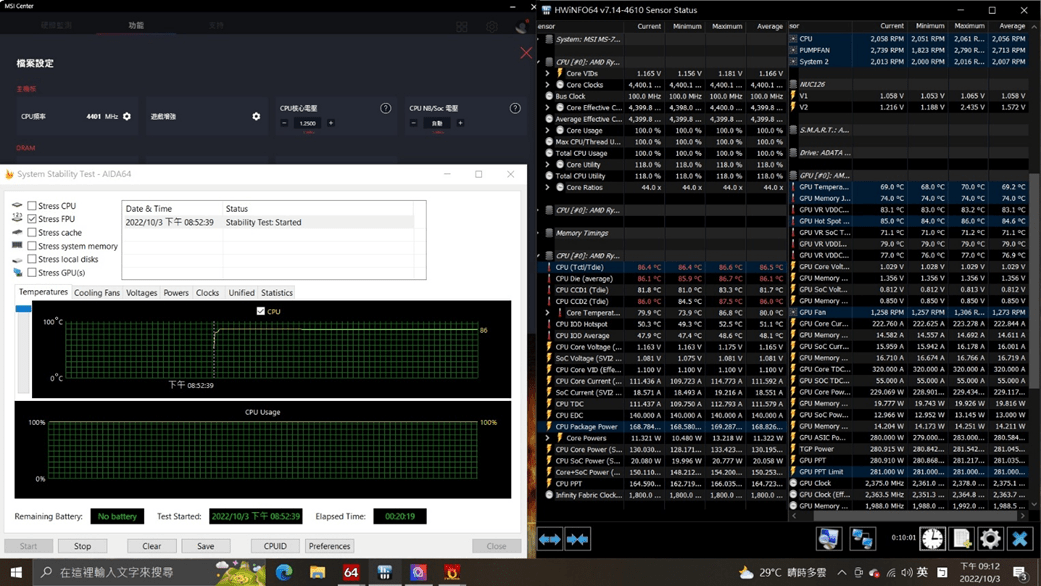Click help icon for CPU core voltage
This screenshot has width=1041, height=586.
(385, 108)
